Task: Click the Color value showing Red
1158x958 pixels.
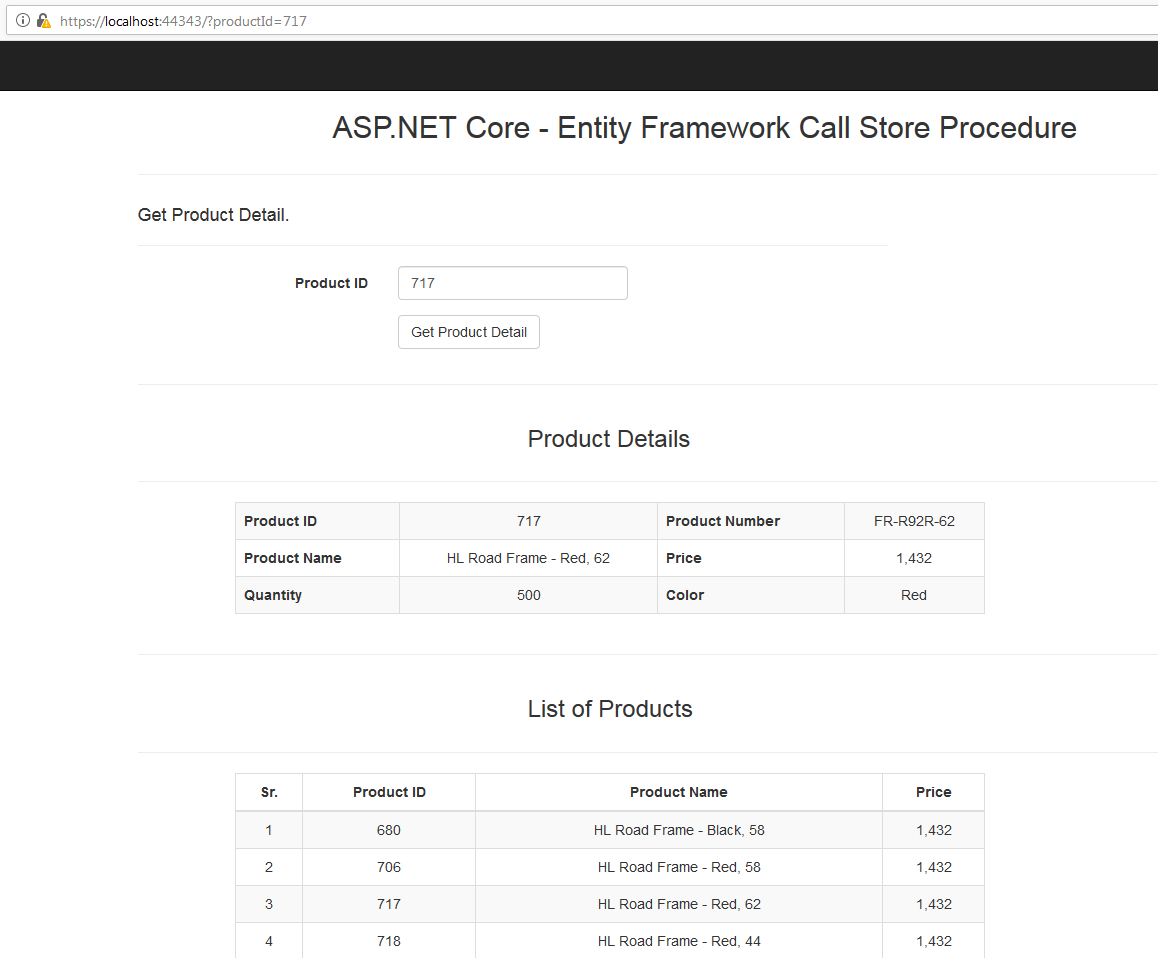Action: tap(913, 594)
